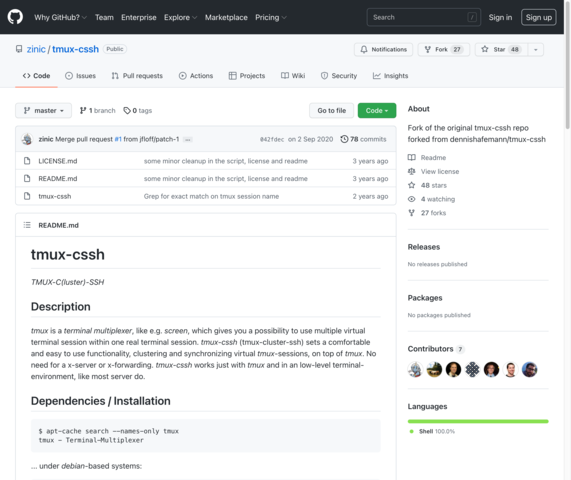Click the Contributors heading link
The height and width of the screenshot is (480, 571).
click(x=430, y=349)
